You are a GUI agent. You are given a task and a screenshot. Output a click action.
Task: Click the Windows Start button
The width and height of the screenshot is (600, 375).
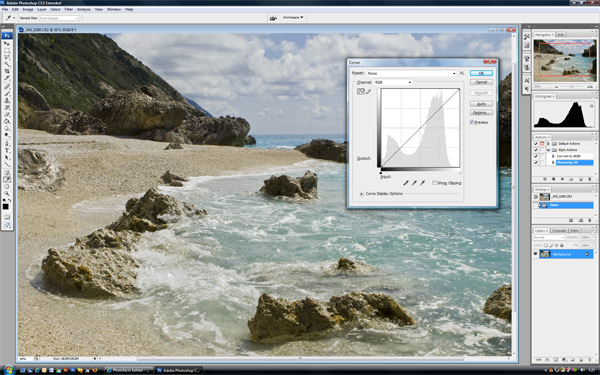(x=8, y=370)
